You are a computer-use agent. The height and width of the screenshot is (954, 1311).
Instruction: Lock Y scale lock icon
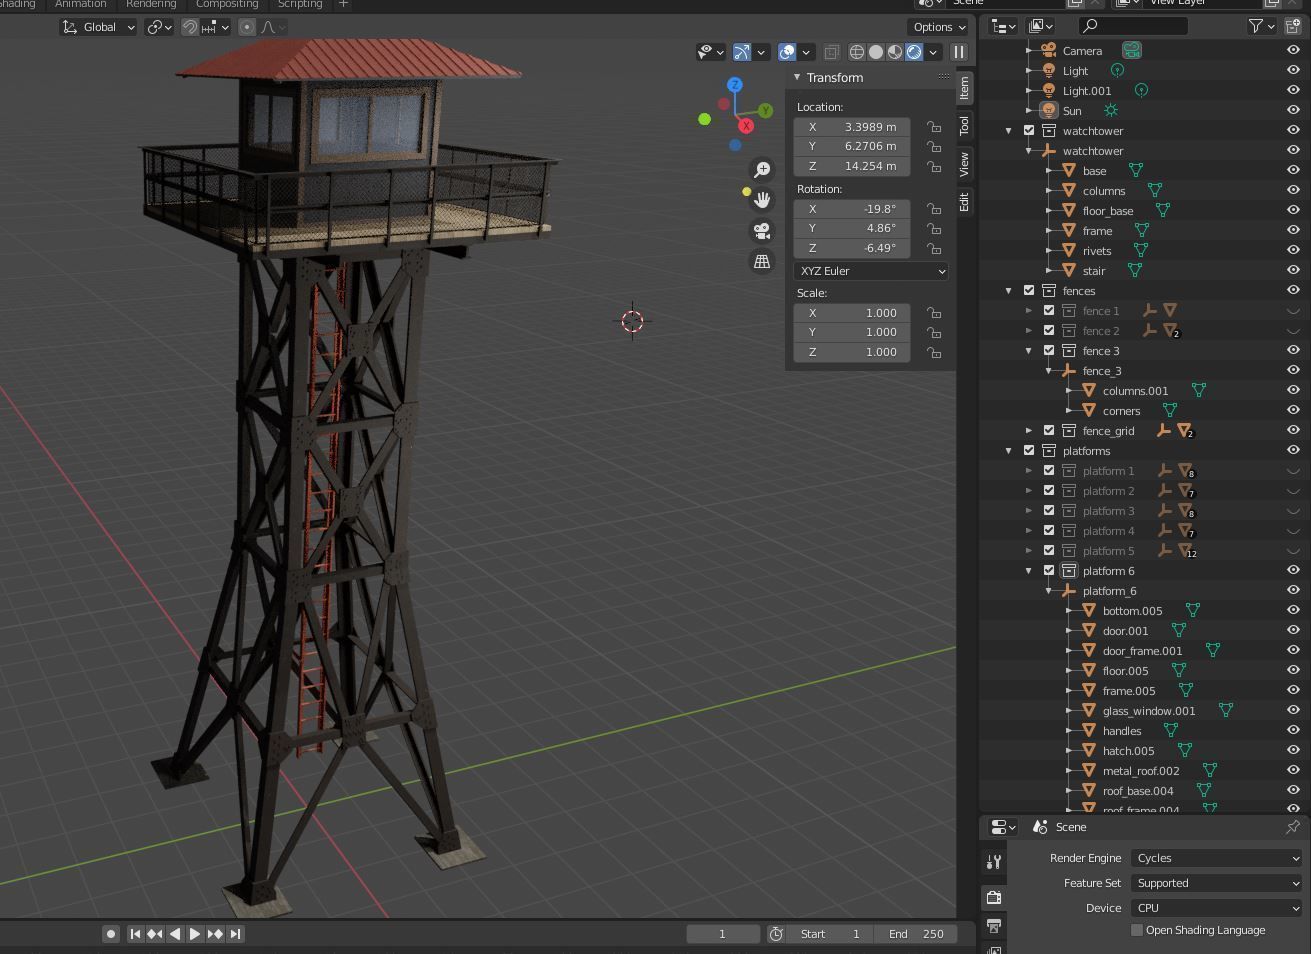[x=934, y=332]
